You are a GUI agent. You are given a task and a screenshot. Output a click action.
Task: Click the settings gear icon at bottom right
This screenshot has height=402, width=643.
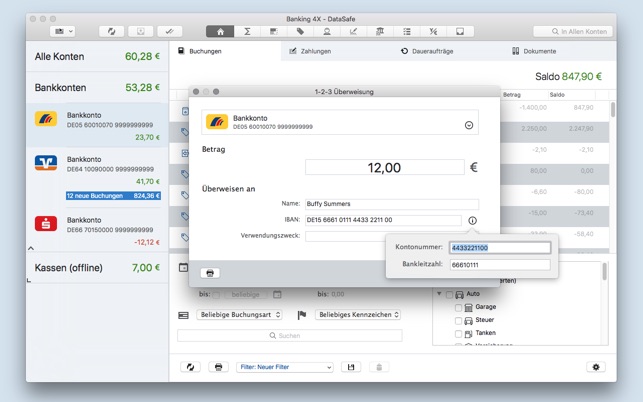[596, 367]
